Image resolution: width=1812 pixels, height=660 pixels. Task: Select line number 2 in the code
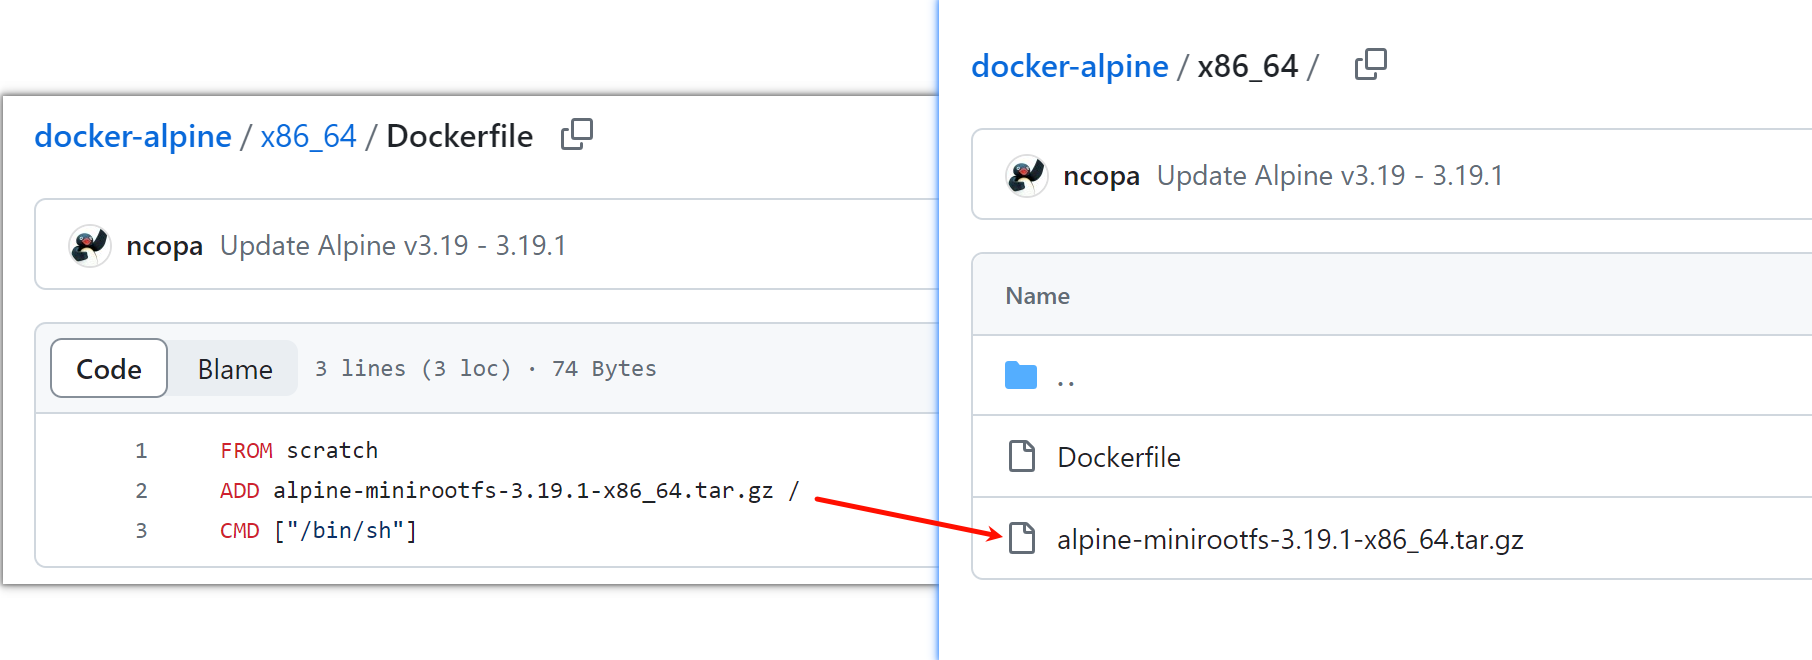click(141, 491)
